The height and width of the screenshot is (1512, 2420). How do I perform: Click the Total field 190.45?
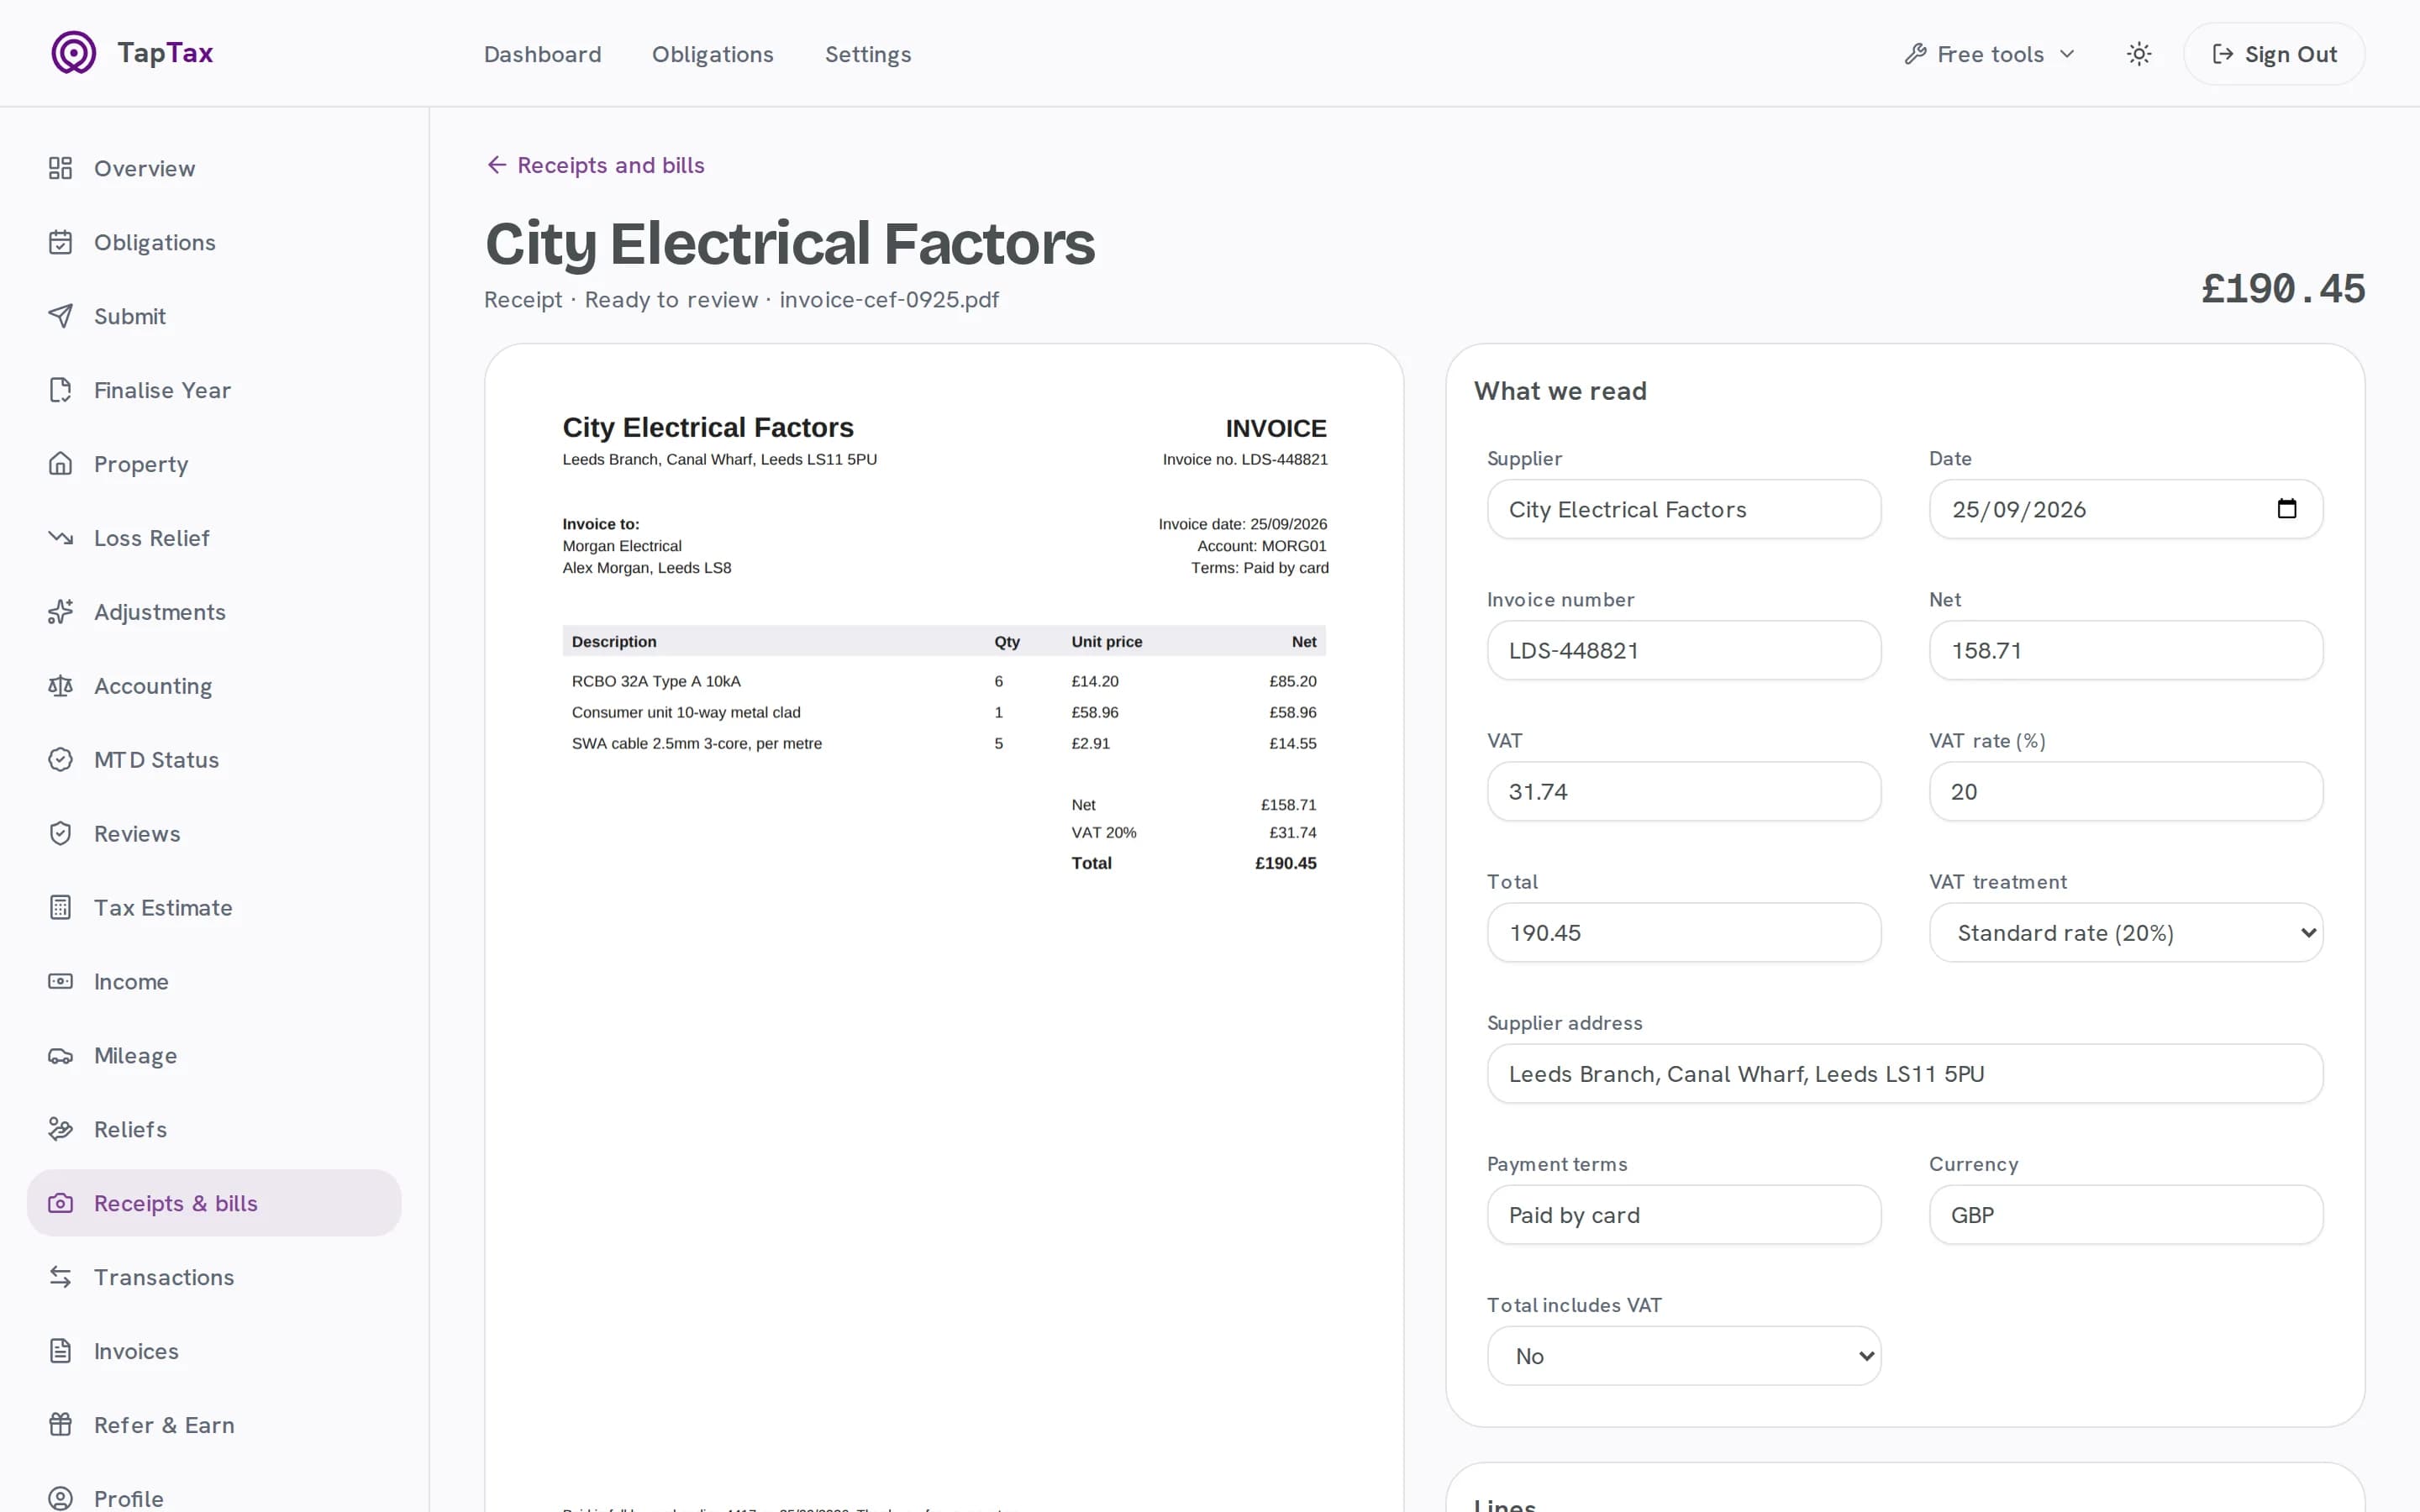click(1684, 933)
